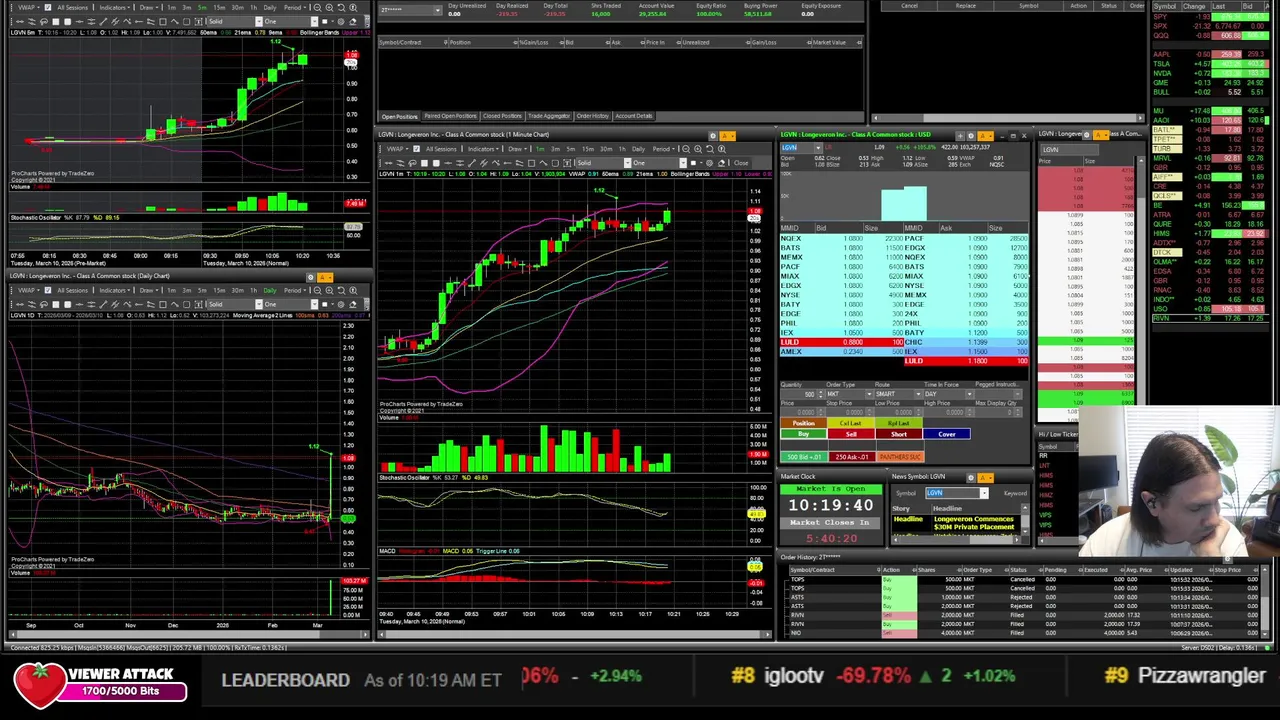The image size is (1280, 720).
Task: Open 1 Minute Chart settings gear
Action: pyautogui.click(x=712, y=135)
